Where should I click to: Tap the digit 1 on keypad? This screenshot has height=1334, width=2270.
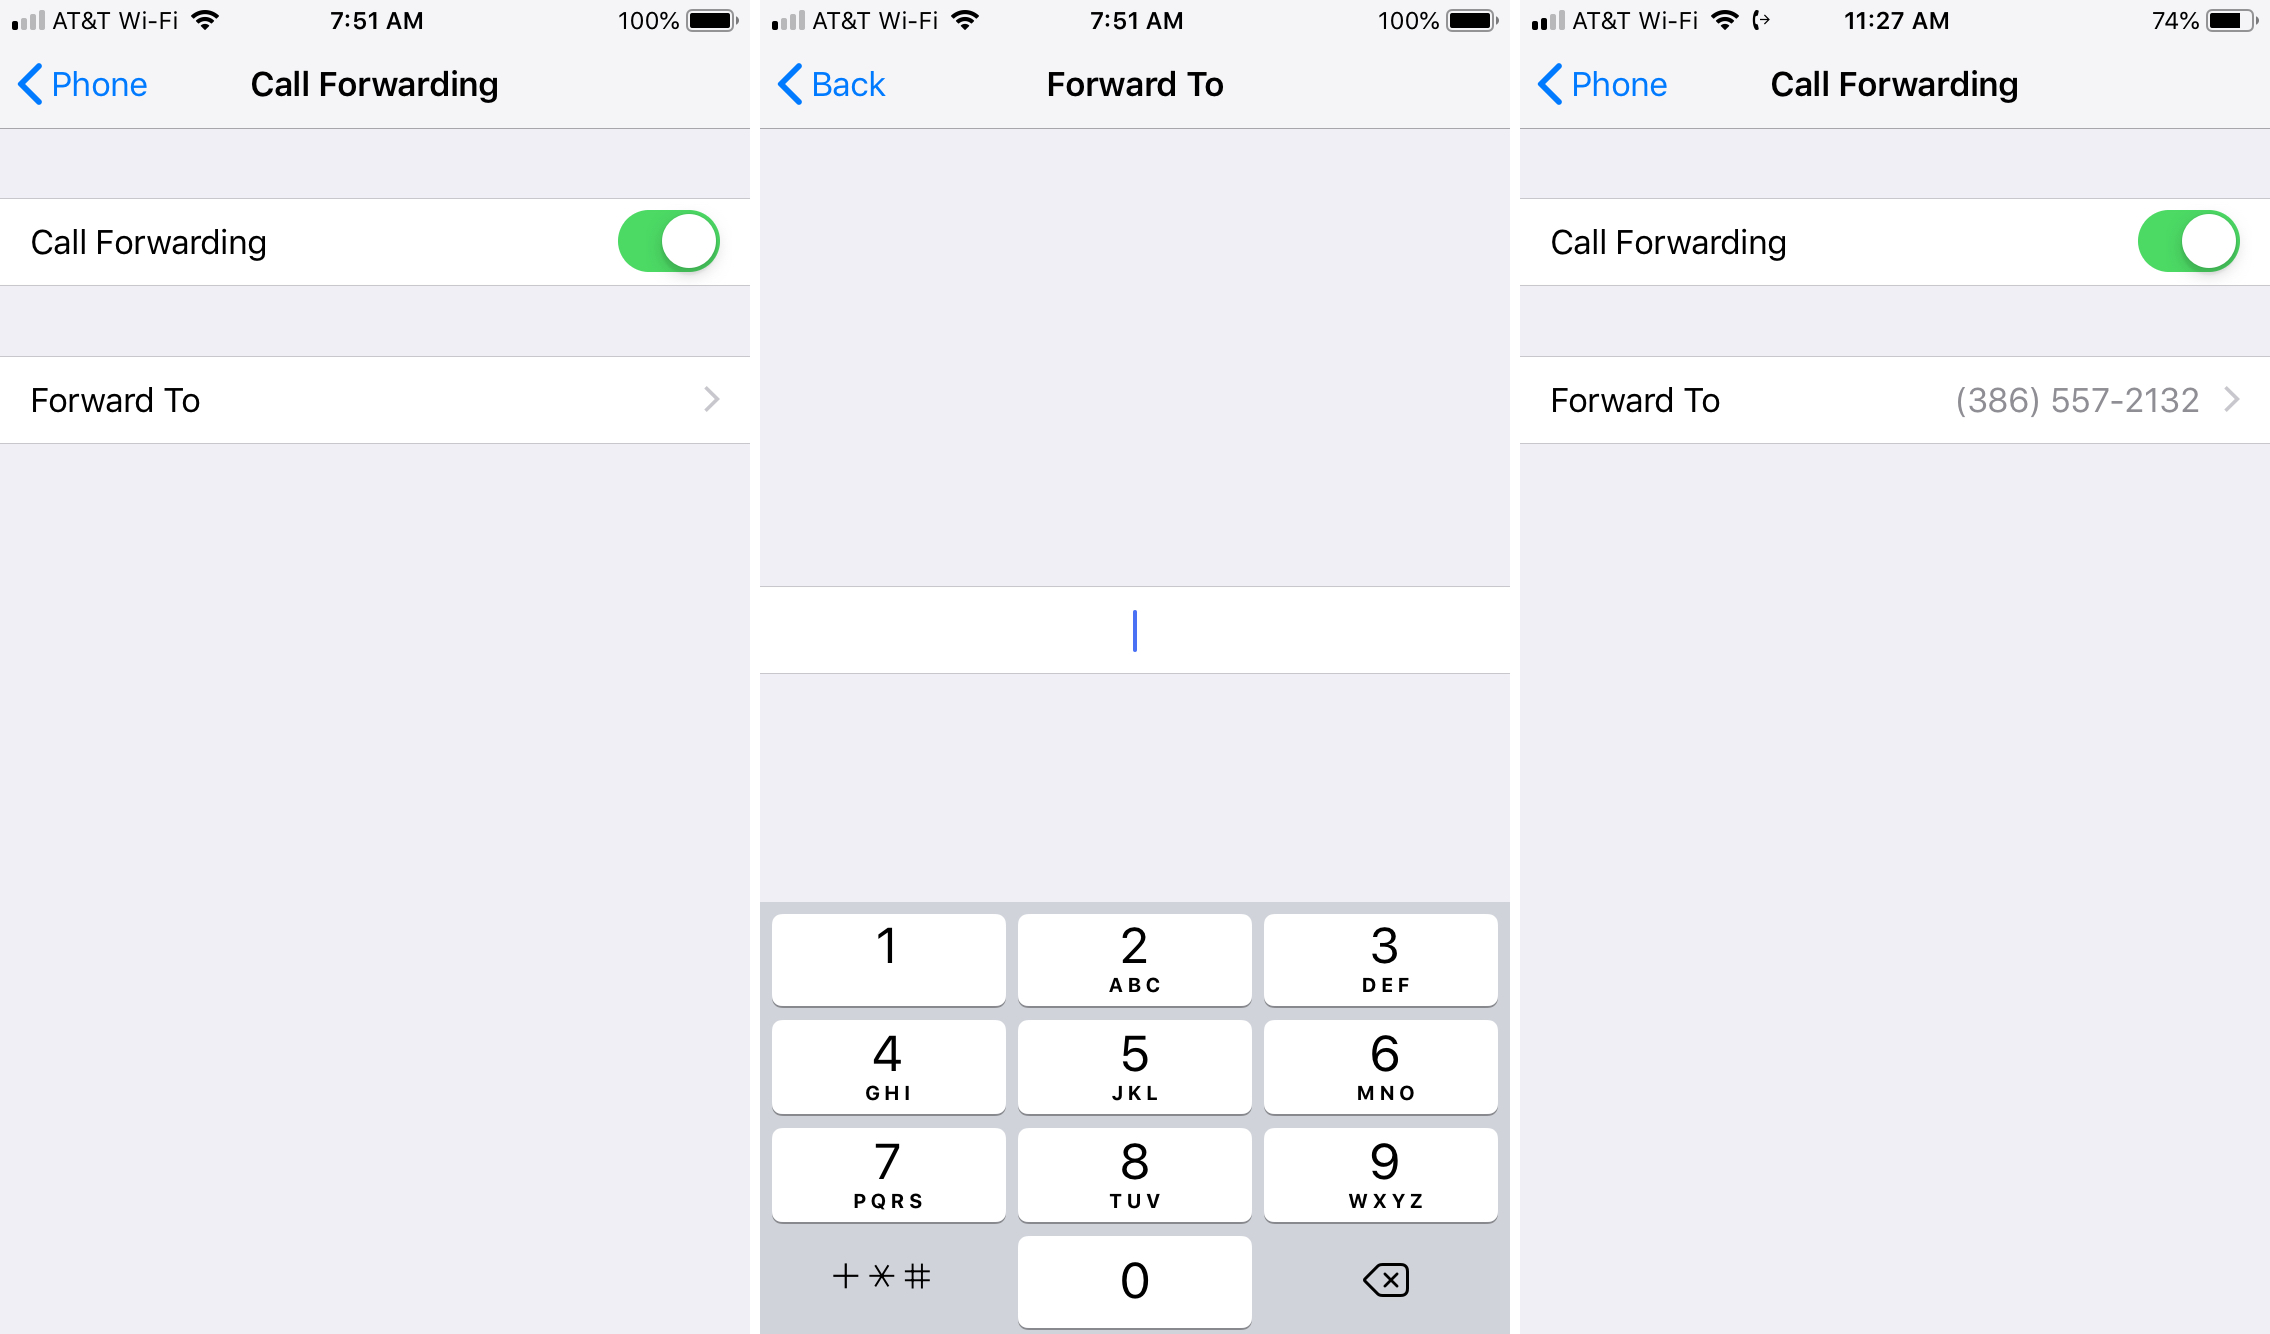[x=889, y=953]
